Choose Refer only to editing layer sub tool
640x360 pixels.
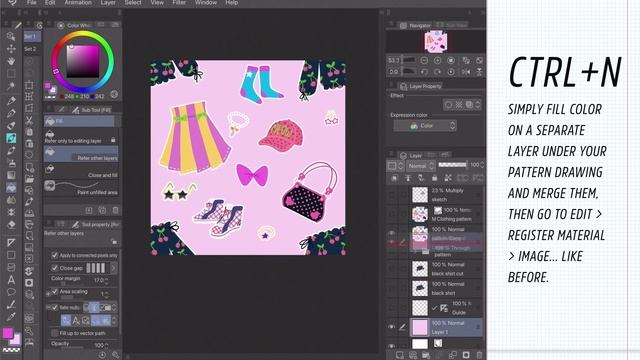(x=82, y=137)
